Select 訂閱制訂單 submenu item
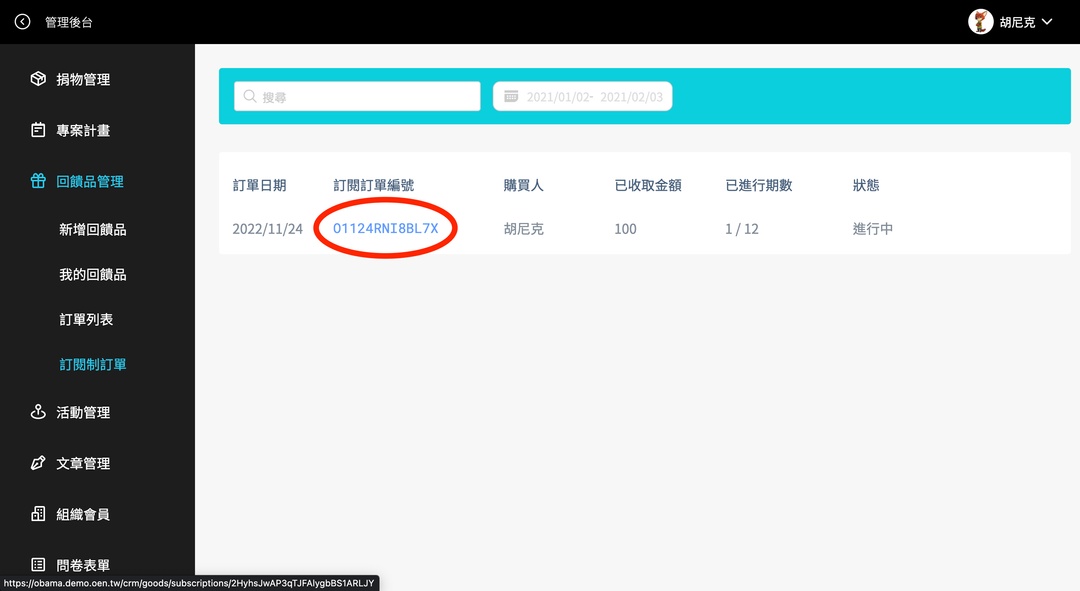The image size is (1080, 591). pos(92,364)
